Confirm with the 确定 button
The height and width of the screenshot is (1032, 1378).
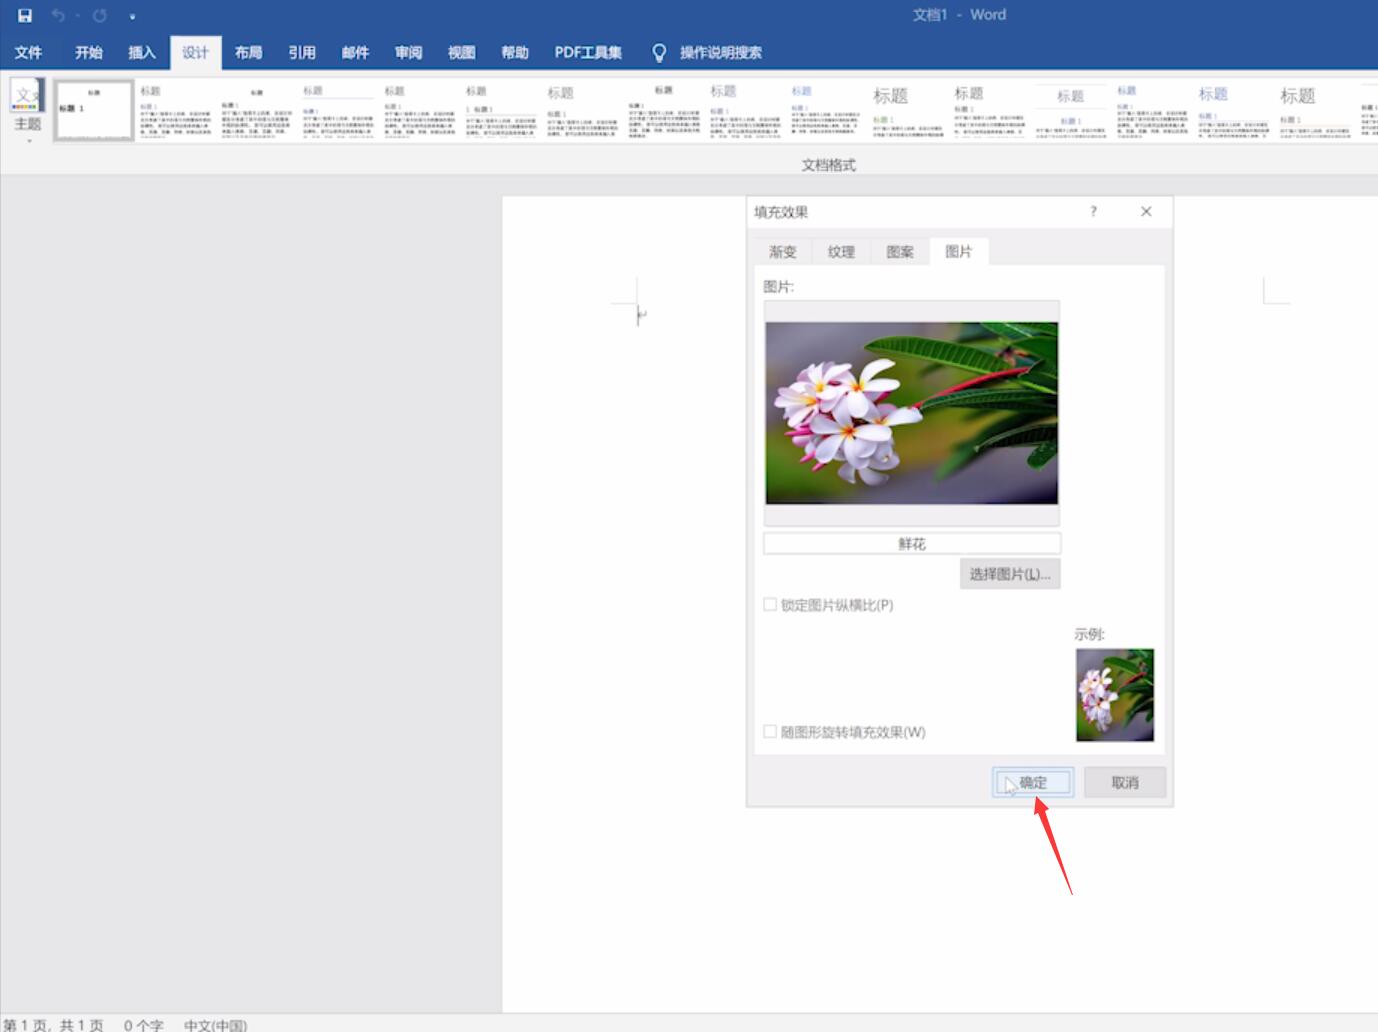pyautogui.click(x=1033, y=782)
